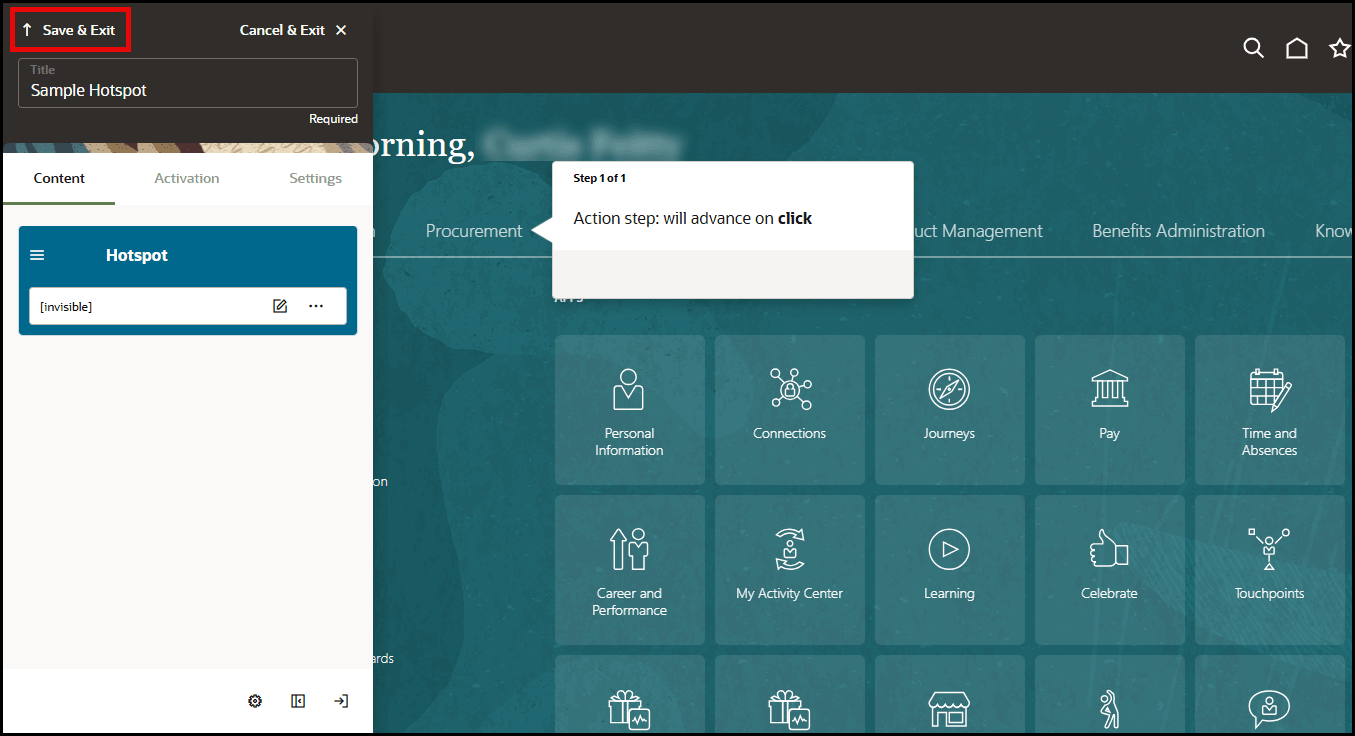Open the Personal Information tile

(629, 410)
